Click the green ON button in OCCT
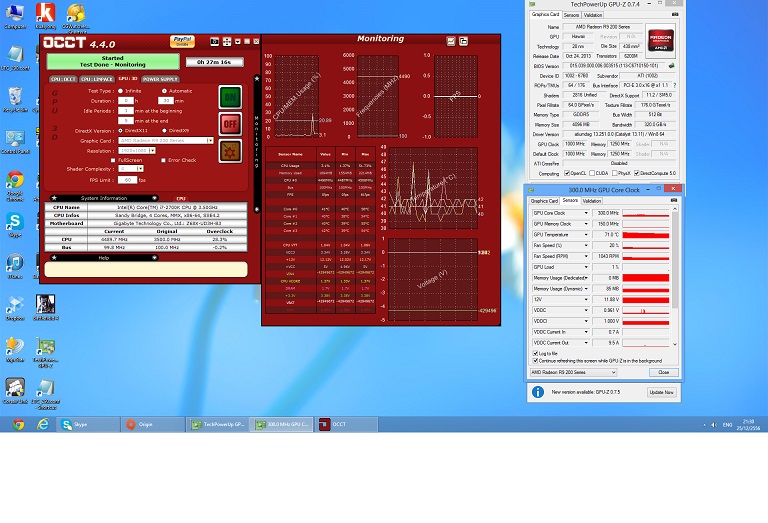This screenshot has height=523, width=768. (x=230, y=97)
